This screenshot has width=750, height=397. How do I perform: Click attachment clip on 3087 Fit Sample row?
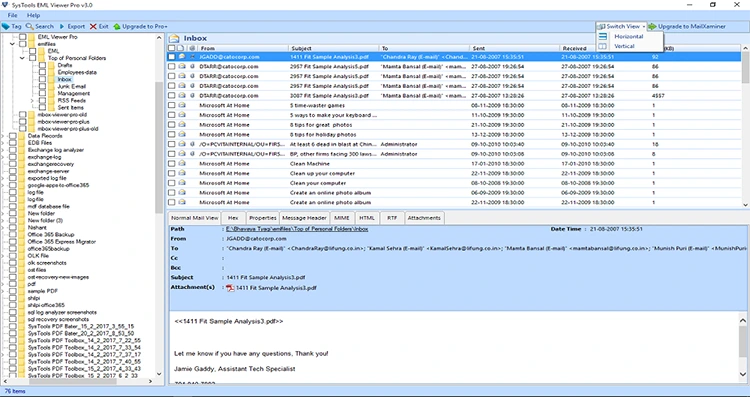[x=192, y=96]
